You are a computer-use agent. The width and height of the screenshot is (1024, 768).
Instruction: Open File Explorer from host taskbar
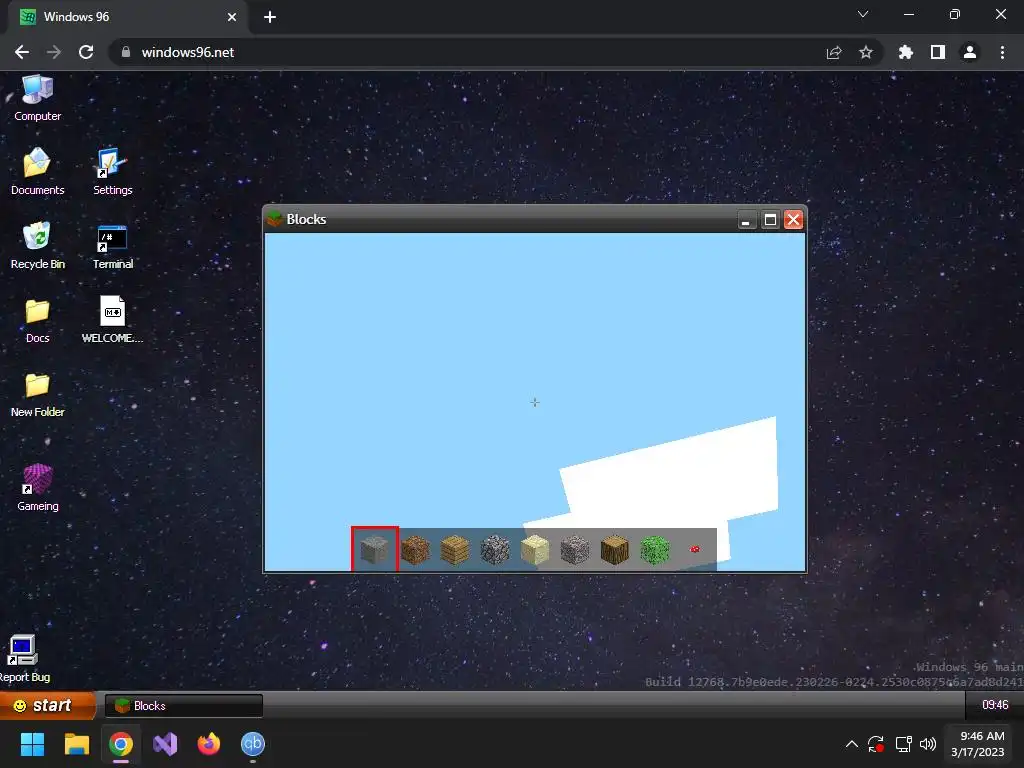[76, 744]
